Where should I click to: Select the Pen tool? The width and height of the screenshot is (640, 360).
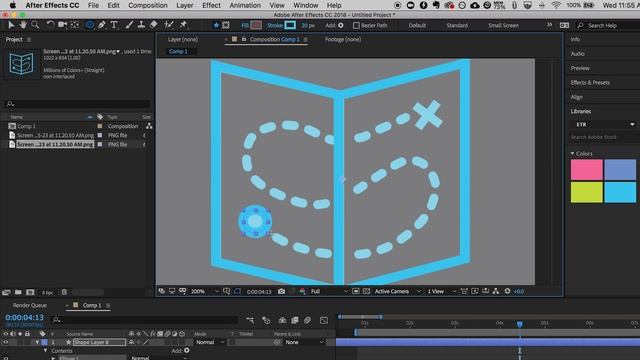[x=102, y=25]
